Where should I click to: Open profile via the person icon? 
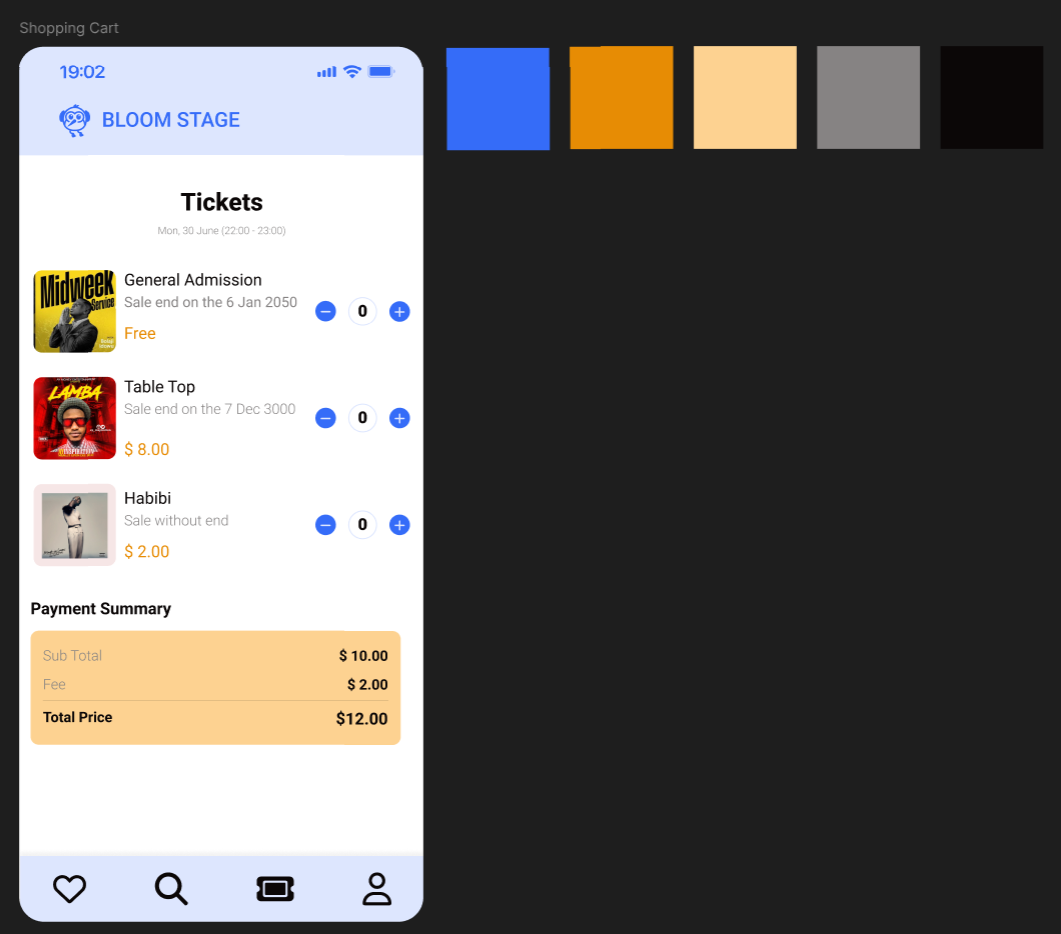click(377, 889)
